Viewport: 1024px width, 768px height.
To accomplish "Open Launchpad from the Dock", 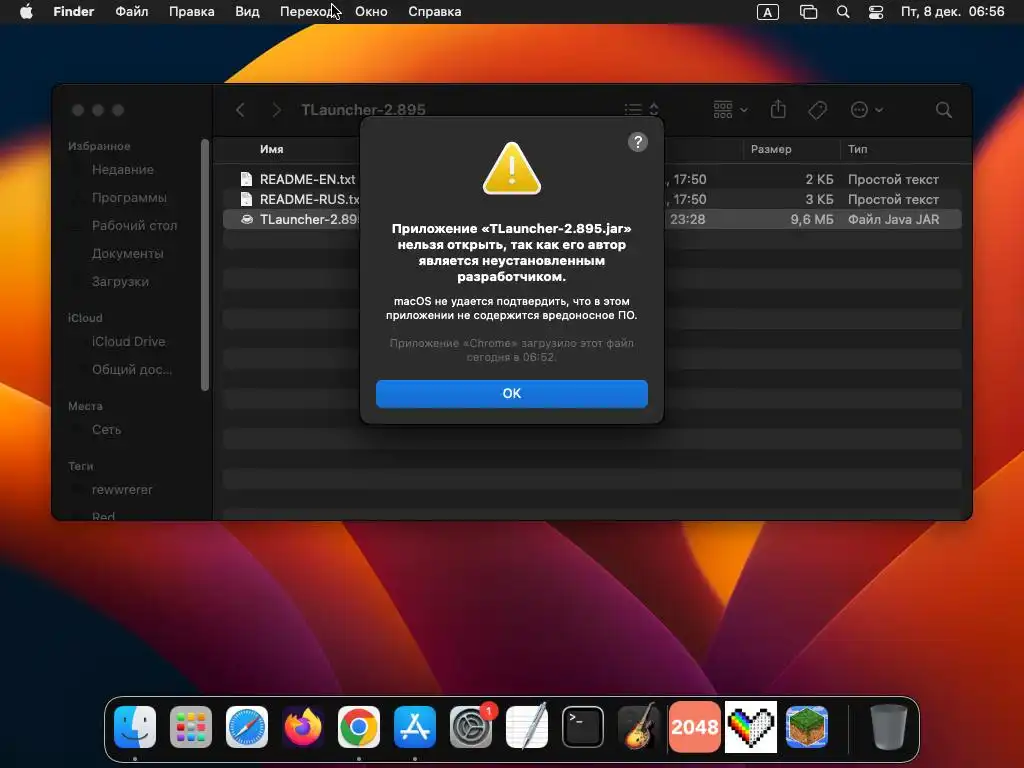I will [x=191, y=727].
